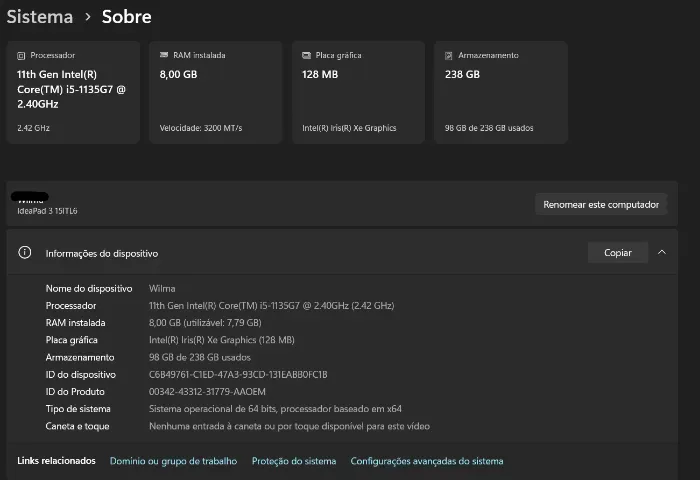Click the ID do dispositivo label
Screen dimensions: 700x480
80,375
